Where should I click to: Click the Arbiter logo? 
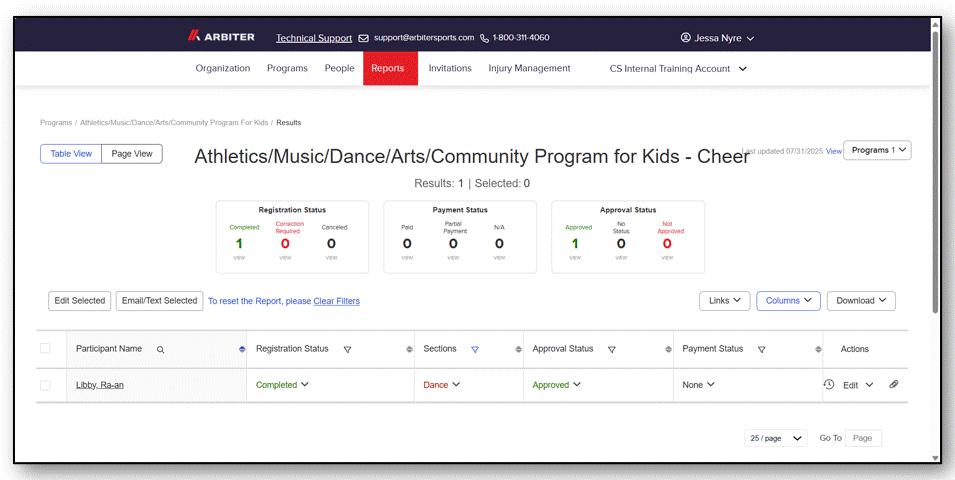[x=221, y=37]
